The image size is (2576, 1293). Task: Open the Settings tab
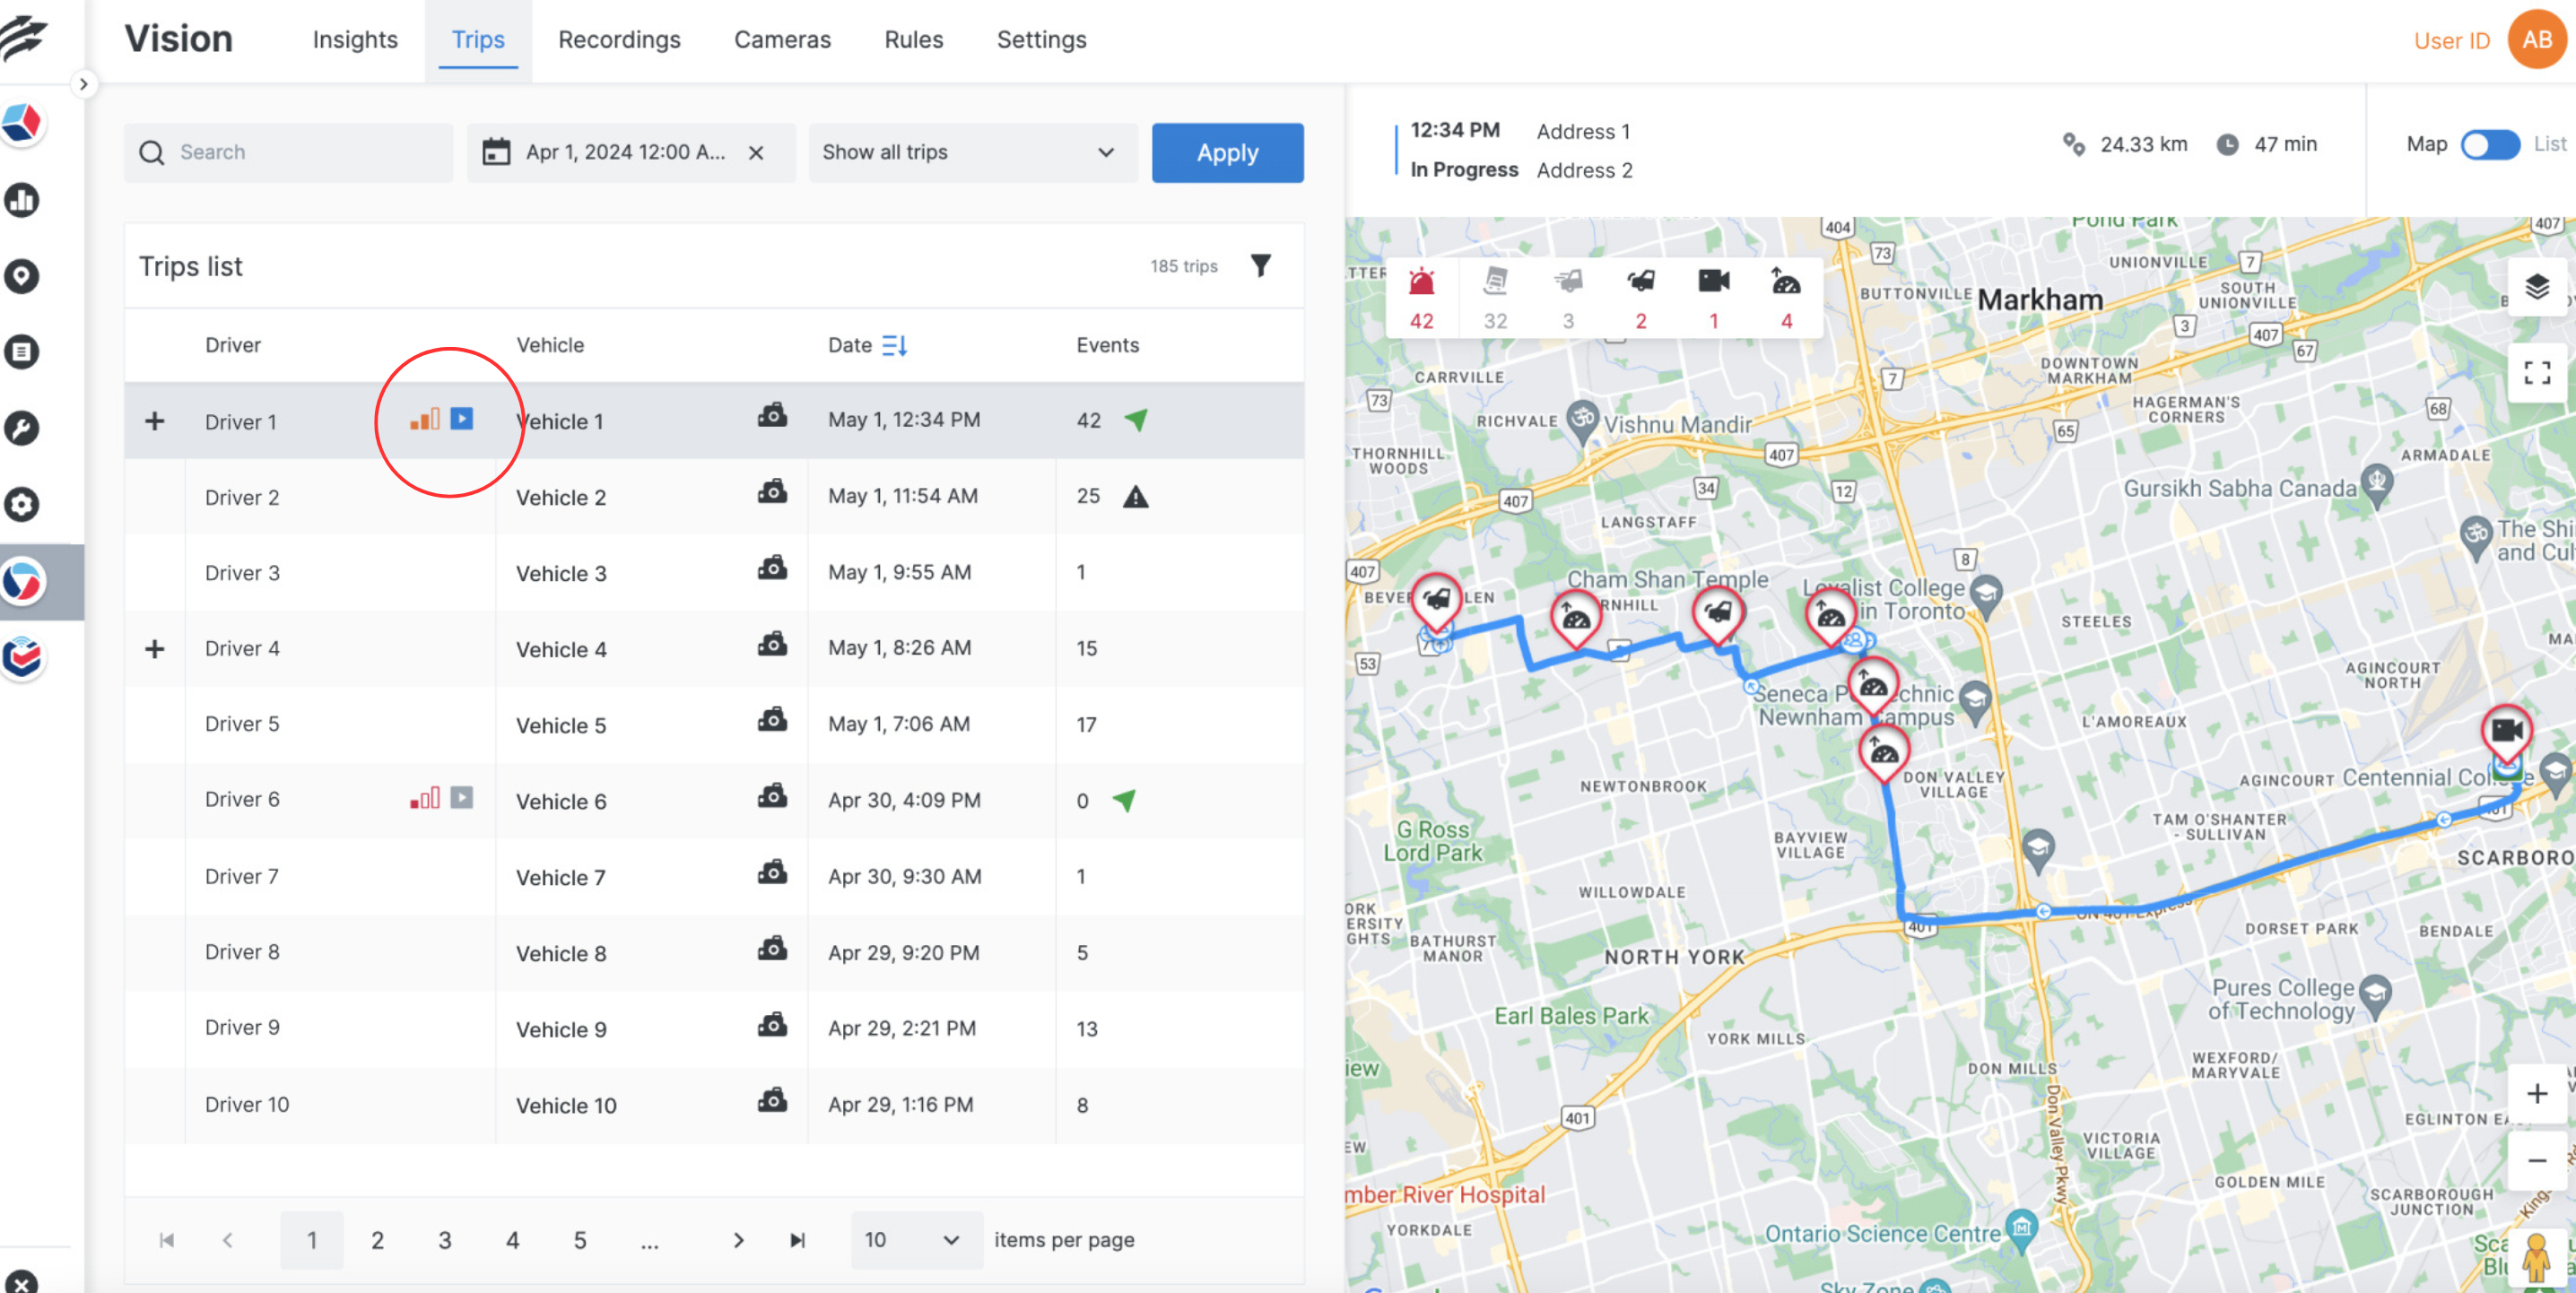tap(1041, 40)
